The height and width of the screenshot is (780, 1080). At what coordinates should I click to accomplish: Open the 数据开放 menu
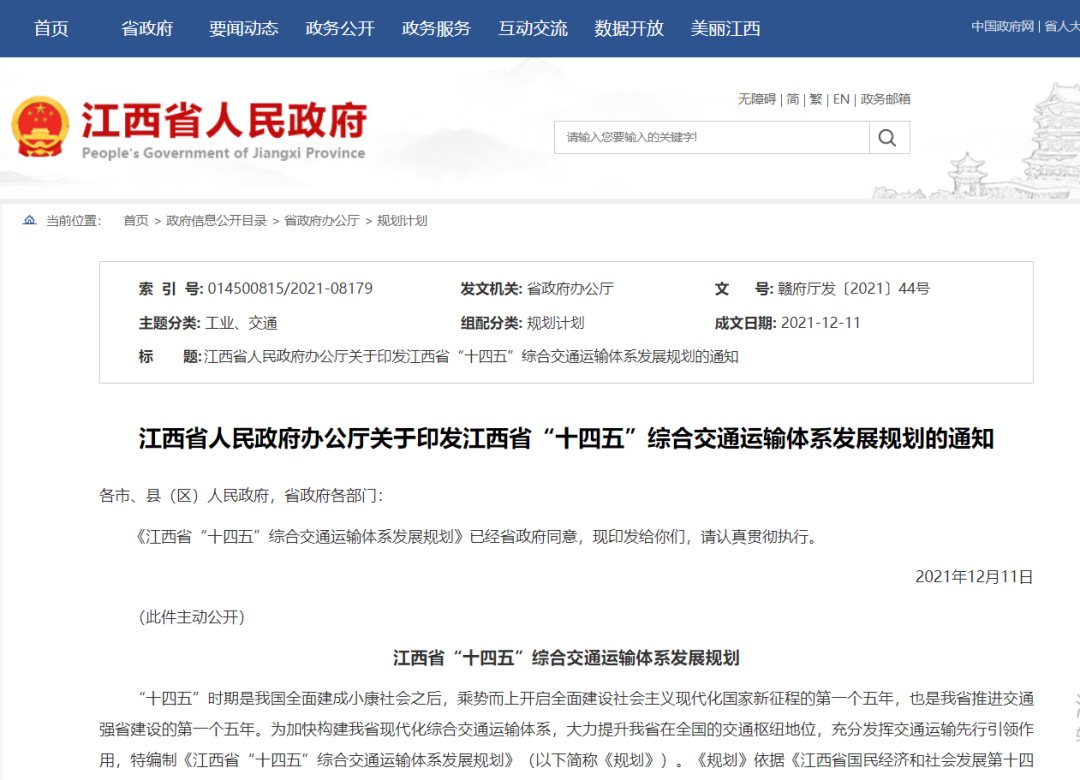[x=628, y=28]
